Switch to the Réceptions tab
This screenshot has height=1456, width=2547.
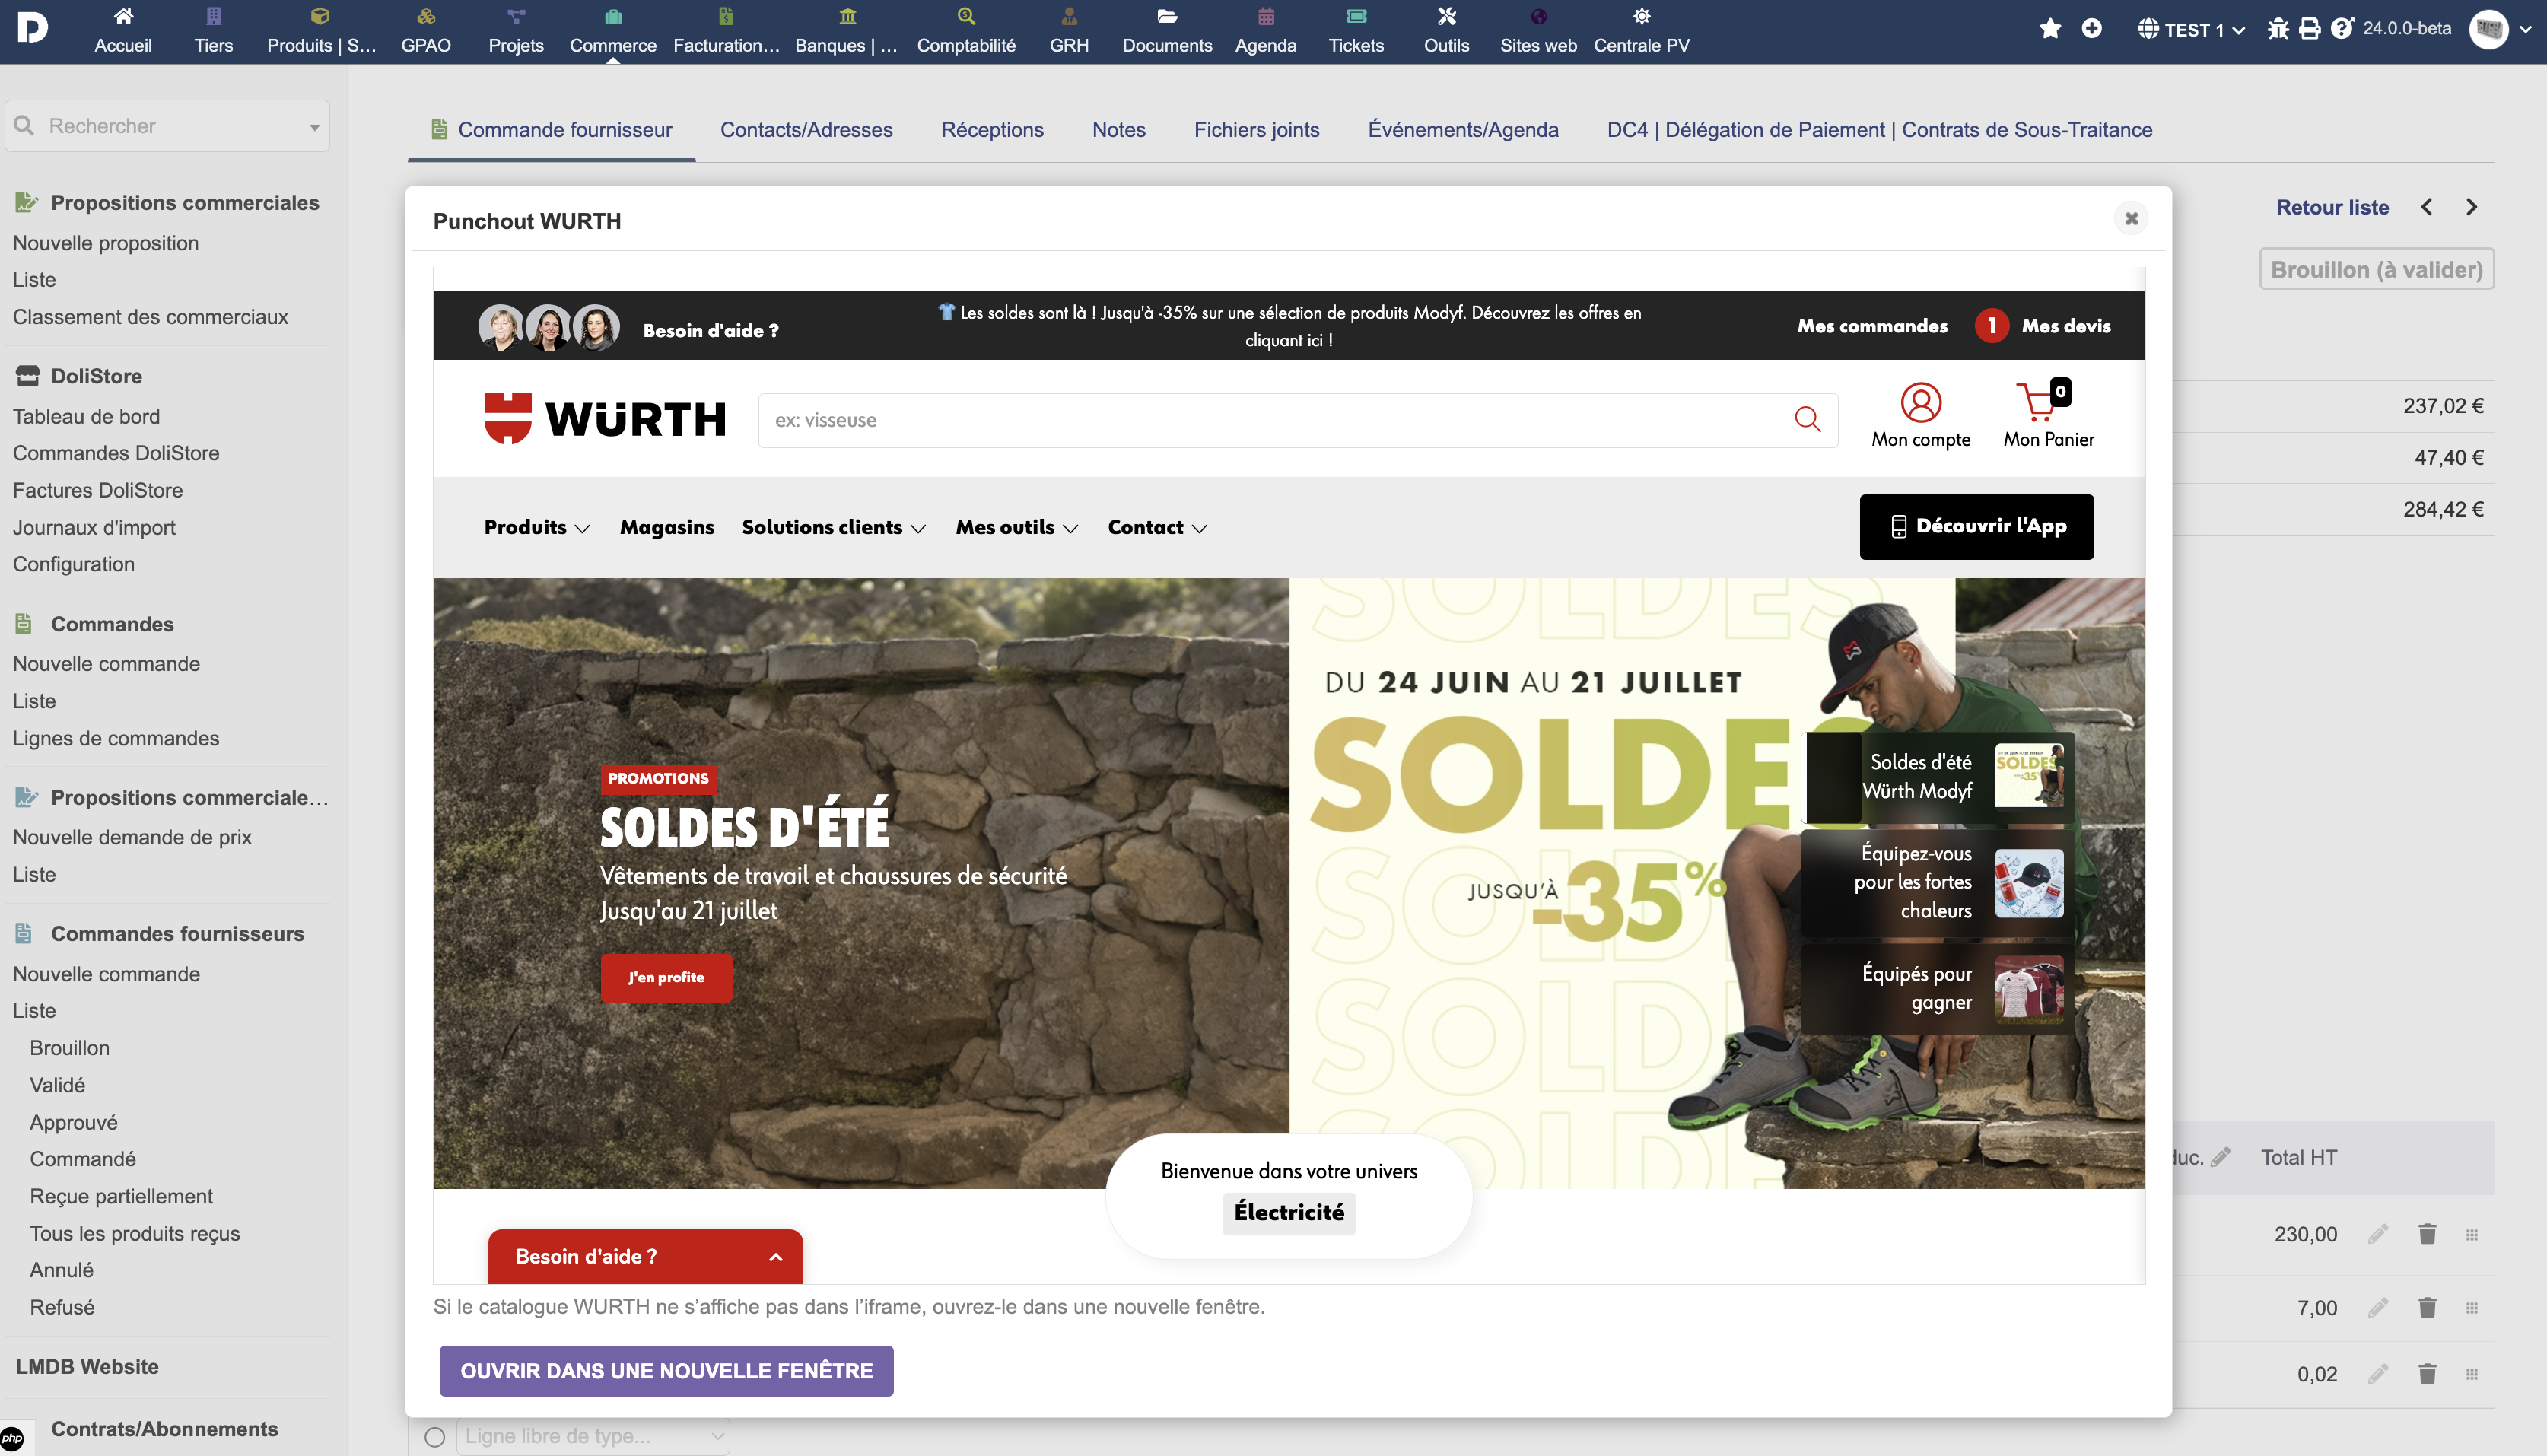click(992, 130)
